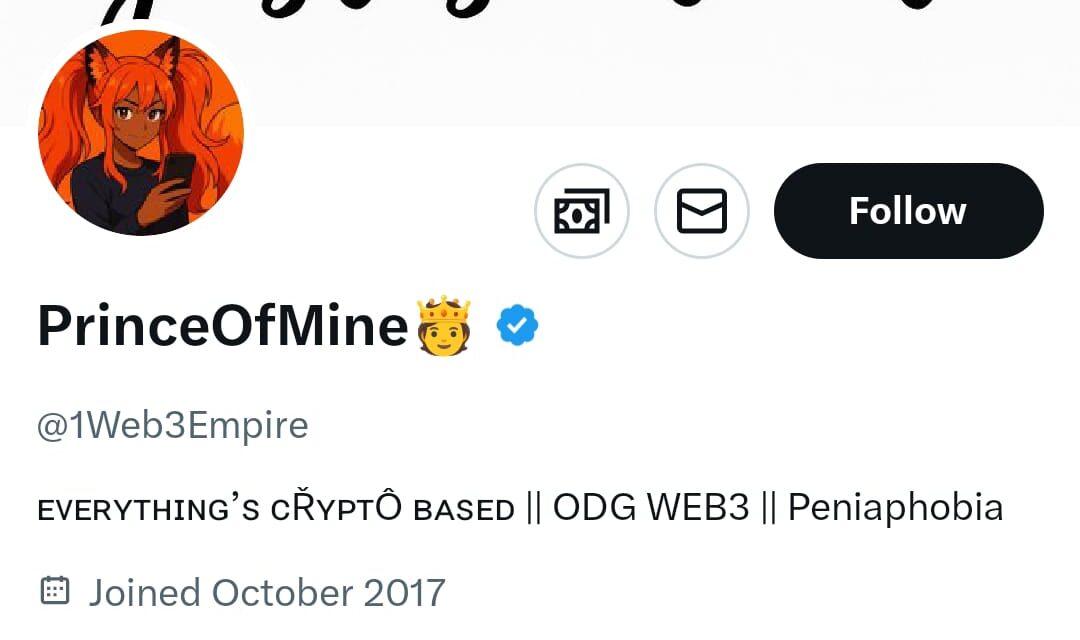
Task: Click the PrinceOfMine display name
Action: point(223,325)
